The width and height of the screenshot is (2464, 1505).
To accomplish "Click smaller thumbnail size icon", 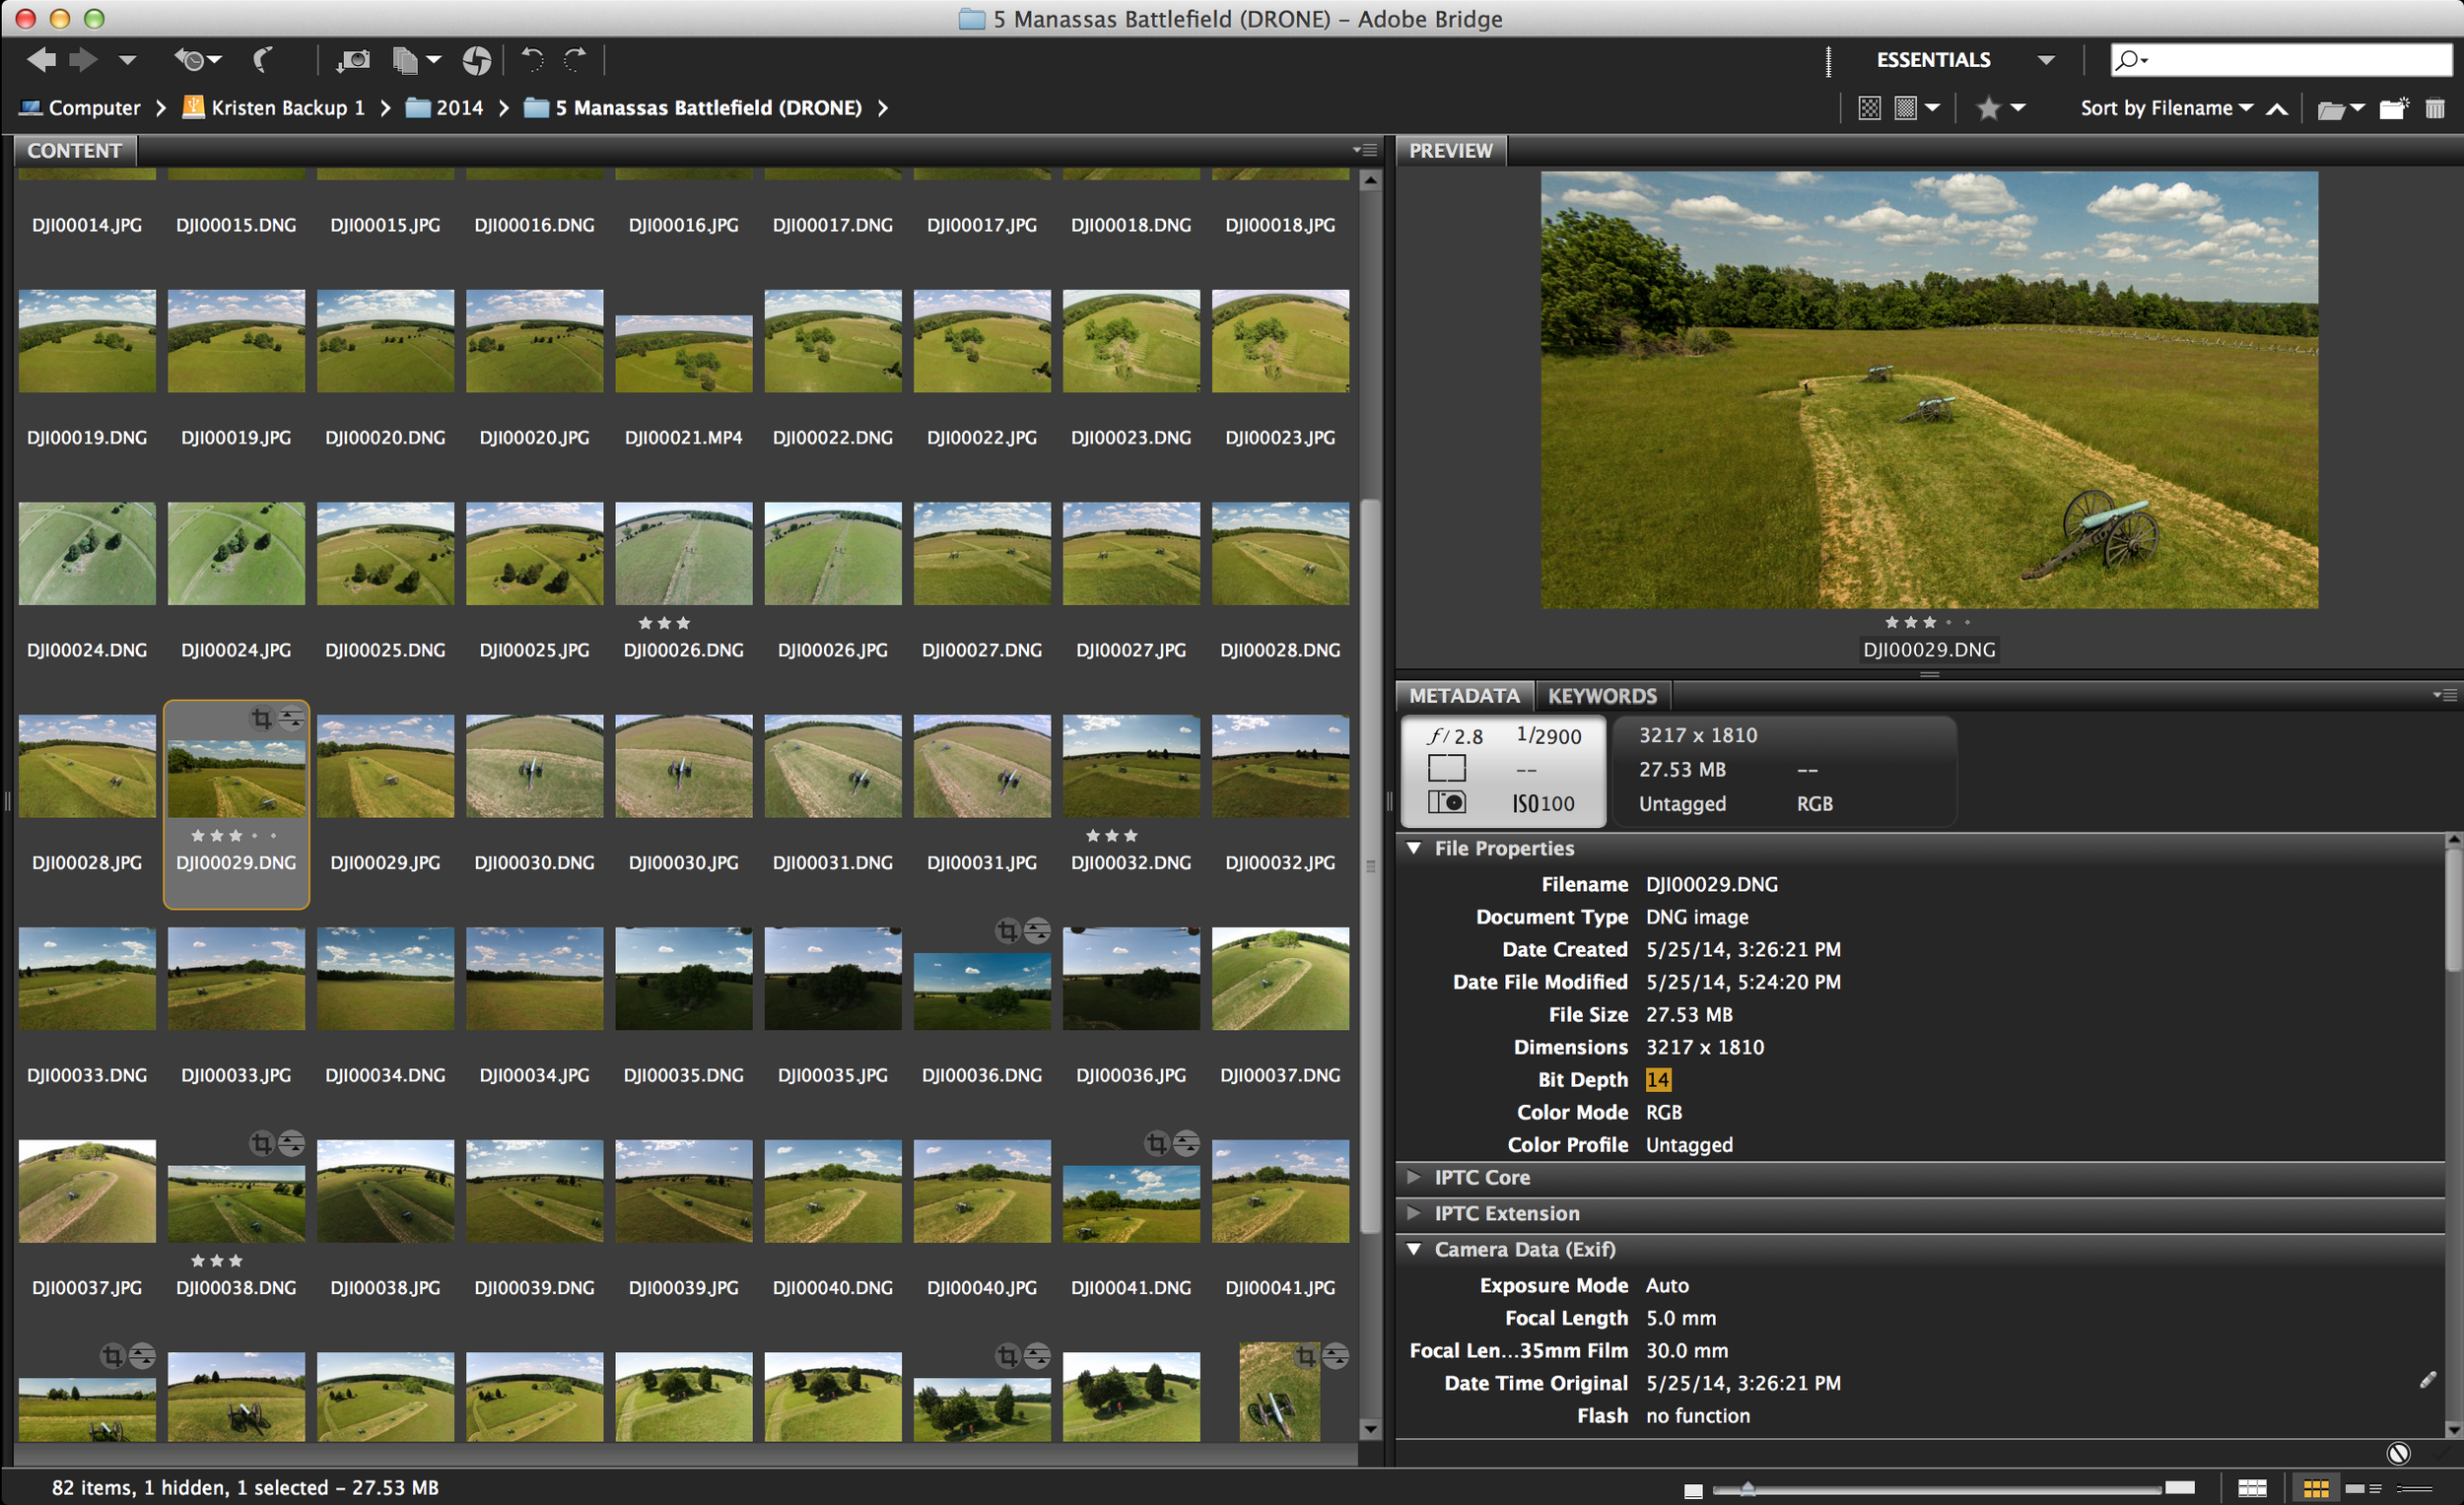I will point(1692,1490).
